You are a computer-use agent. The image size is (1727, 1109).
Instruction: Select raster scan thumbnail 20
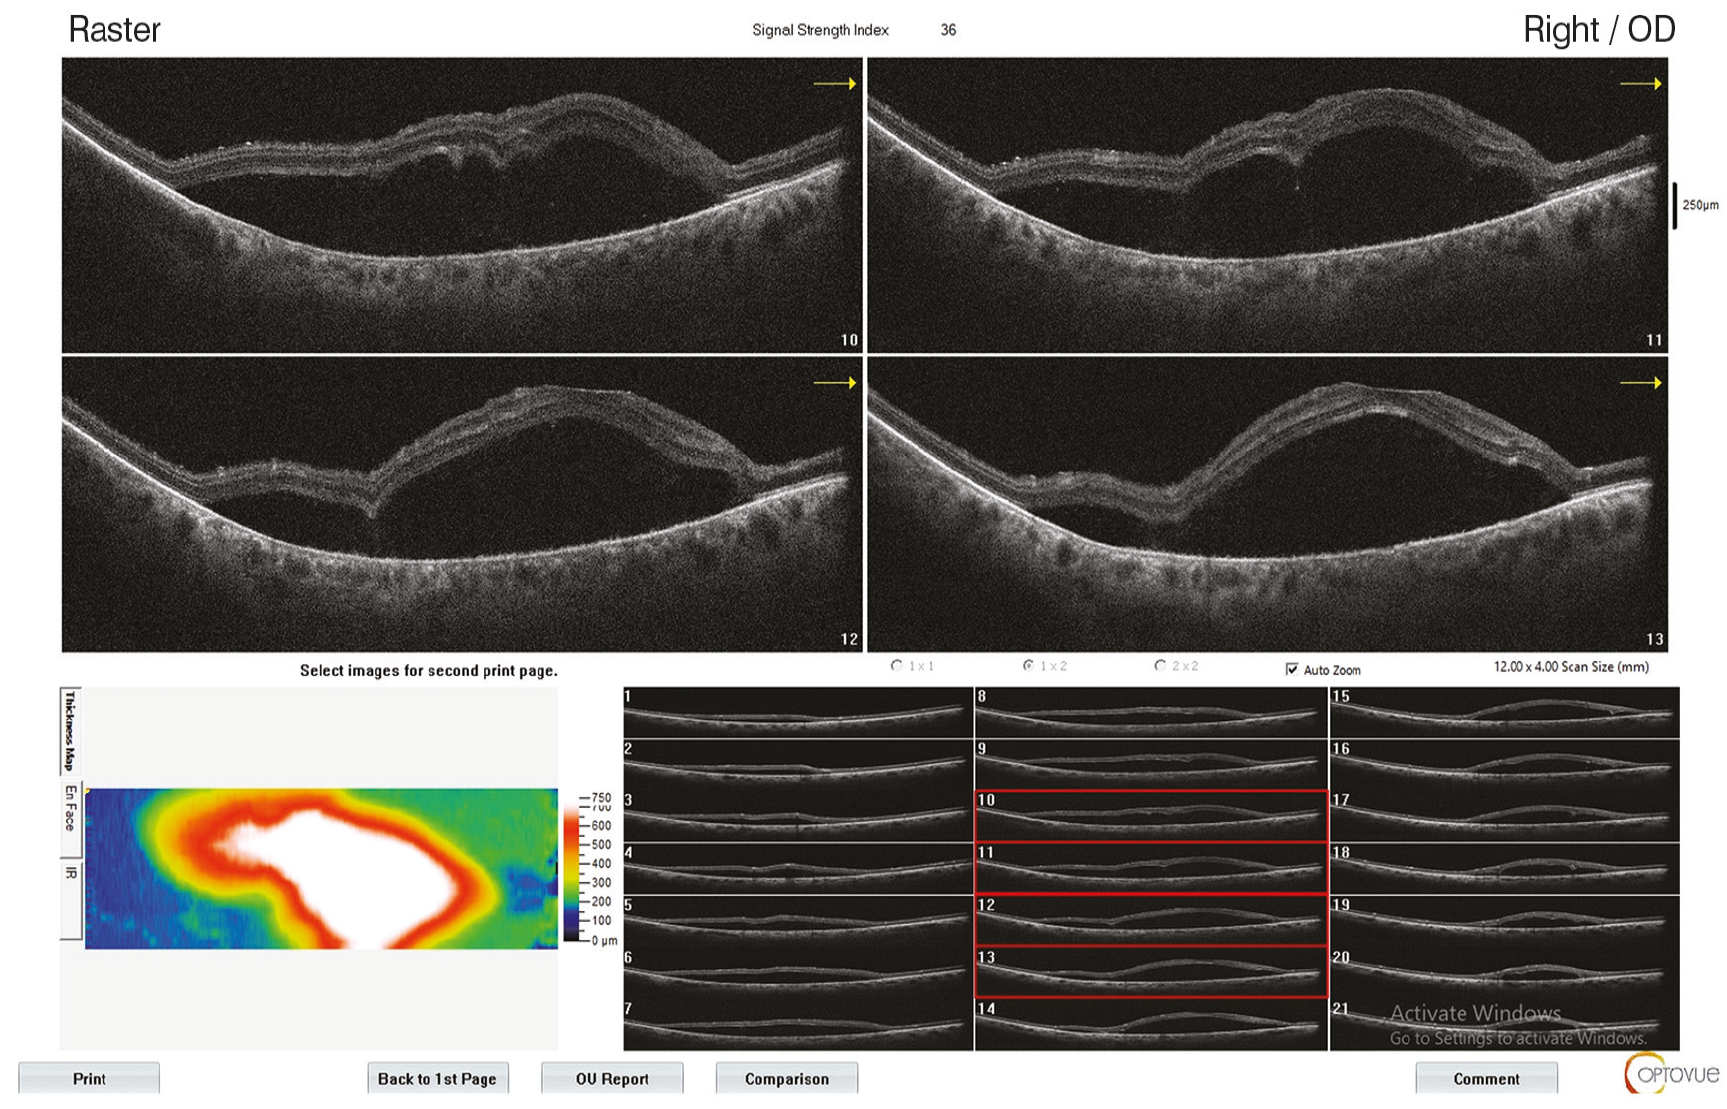tap(1504, 972)
